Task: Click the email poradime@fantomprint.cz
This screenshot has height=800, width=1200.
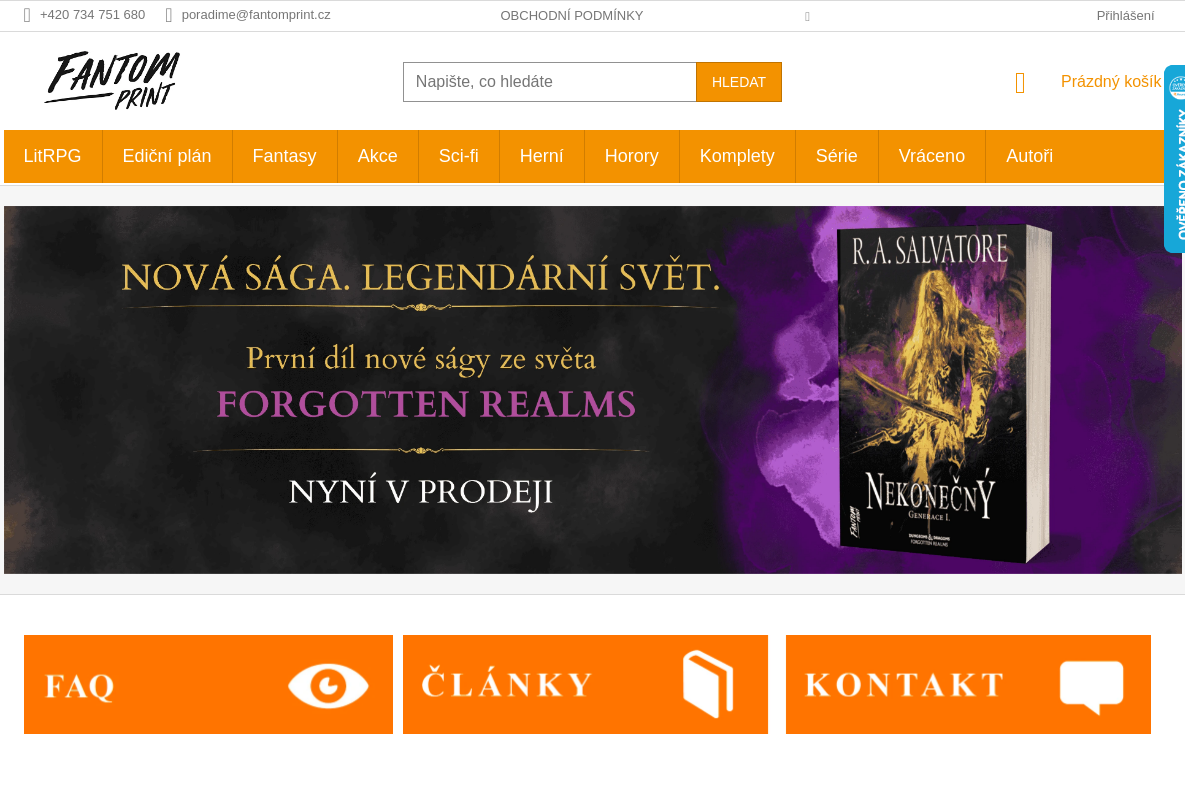Action: pos(256,15)
